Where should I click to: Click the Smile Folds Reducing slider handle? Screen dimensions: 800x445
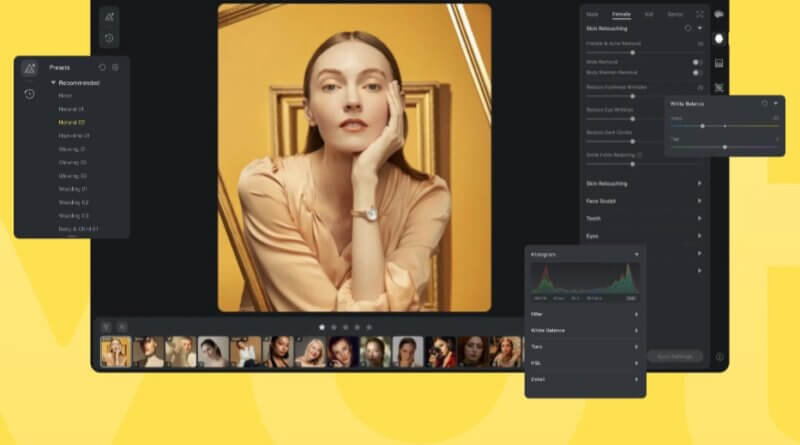pos(633,164)
